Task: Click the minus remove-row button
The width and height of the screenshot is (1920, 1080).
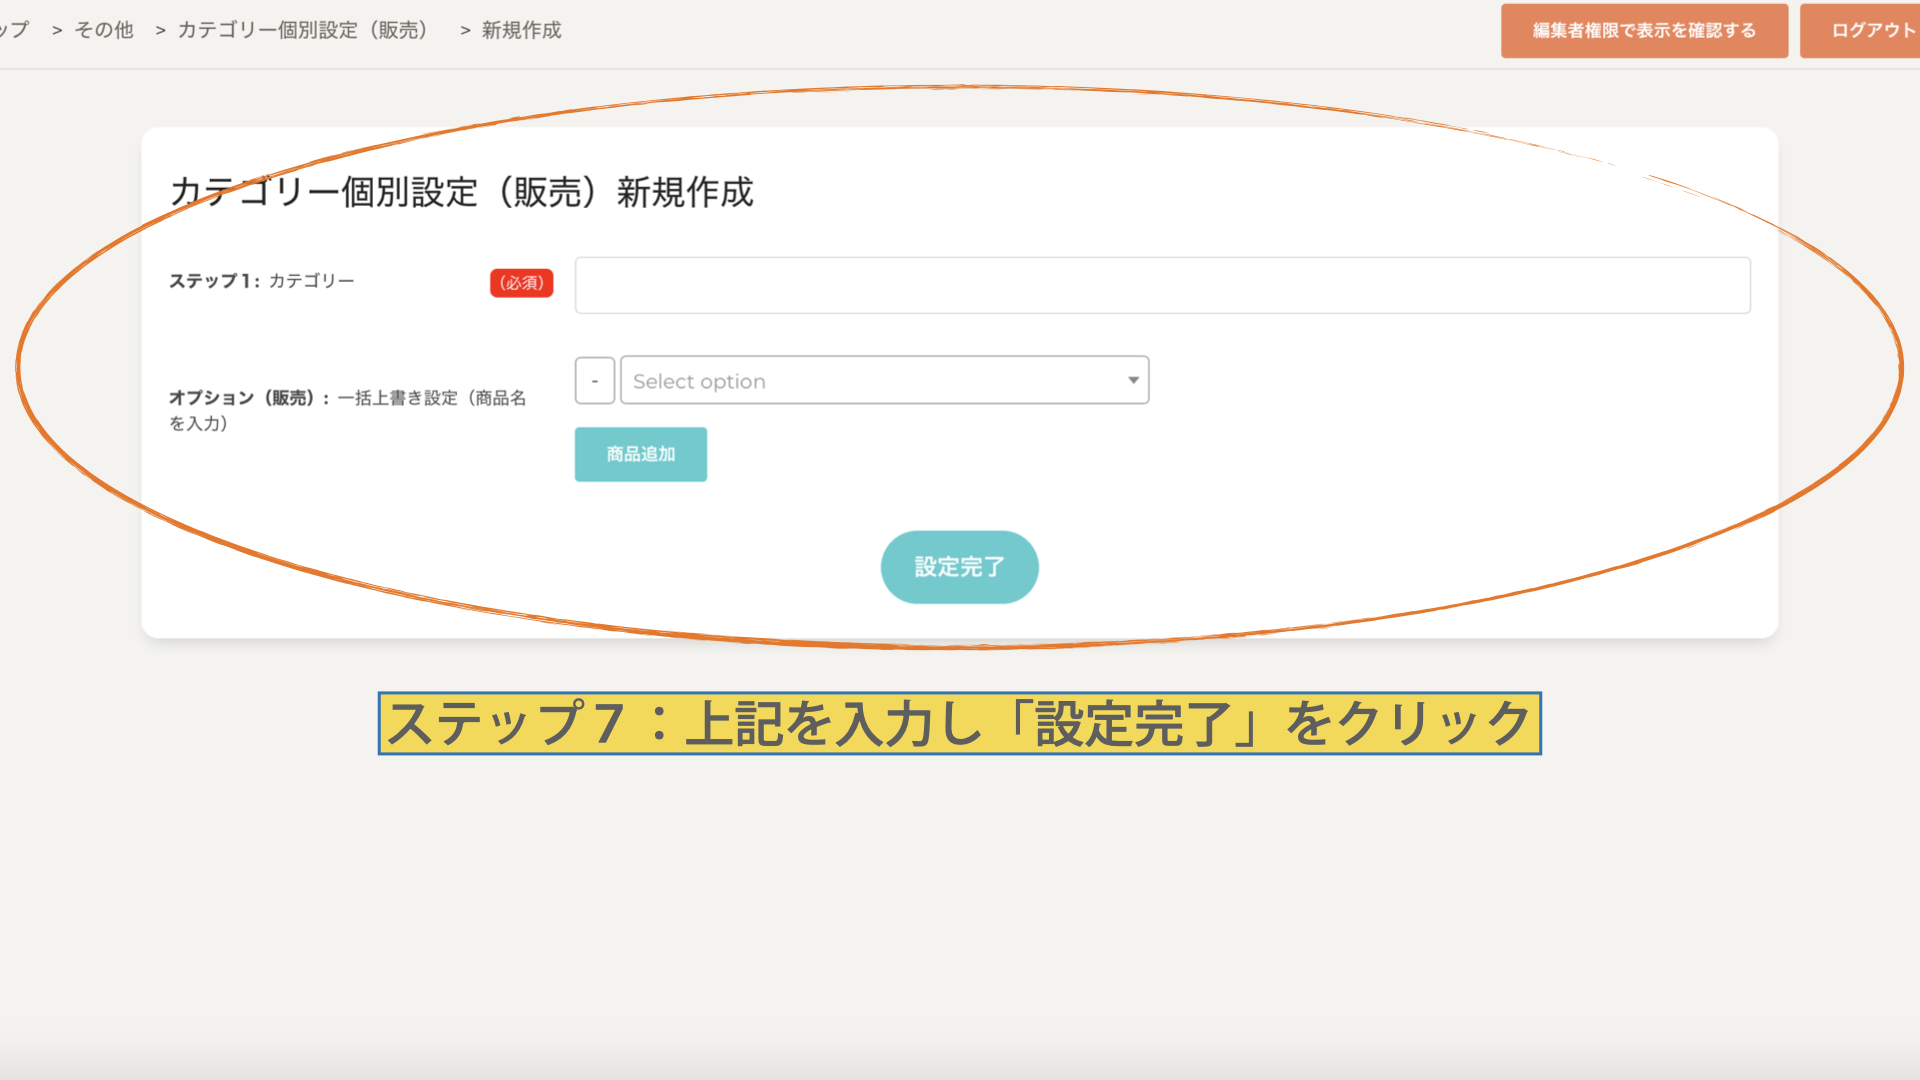Action: point(594,381)
